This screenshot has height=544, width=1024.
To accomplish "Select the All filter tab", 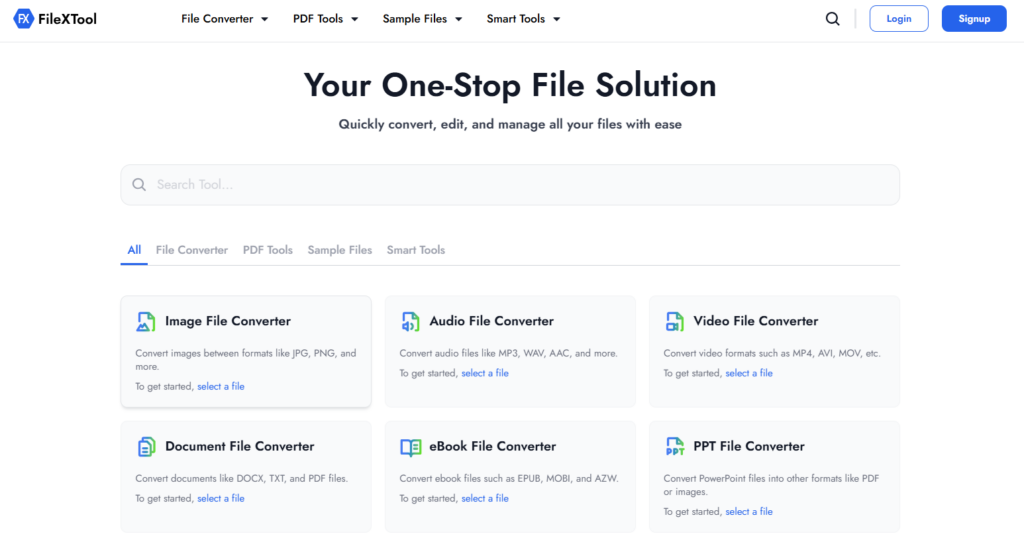I will coord(134,250).
